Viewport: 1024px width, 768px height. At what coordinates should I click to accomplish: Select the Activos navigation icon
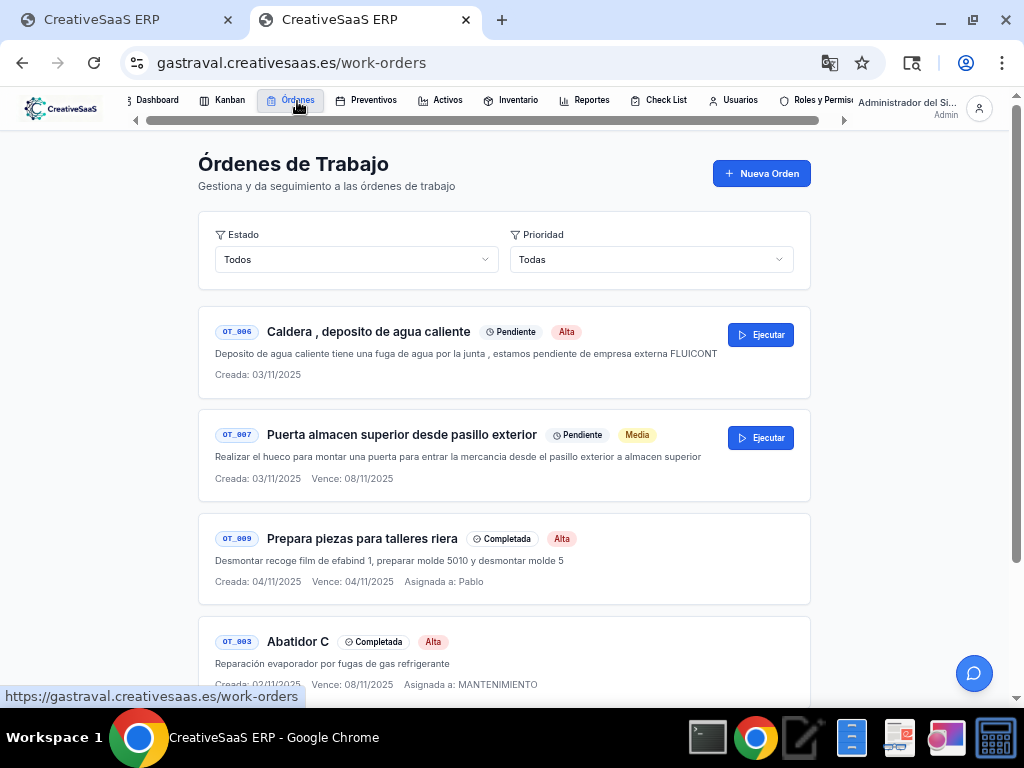421,100
